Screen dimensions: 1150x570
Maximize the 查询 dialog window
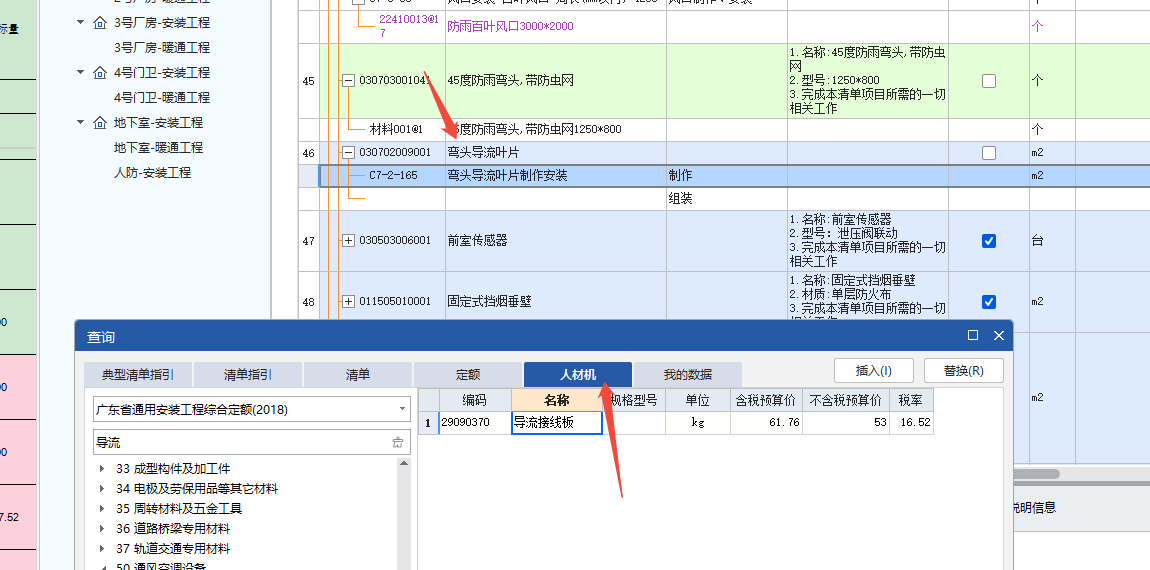[973, 335]
